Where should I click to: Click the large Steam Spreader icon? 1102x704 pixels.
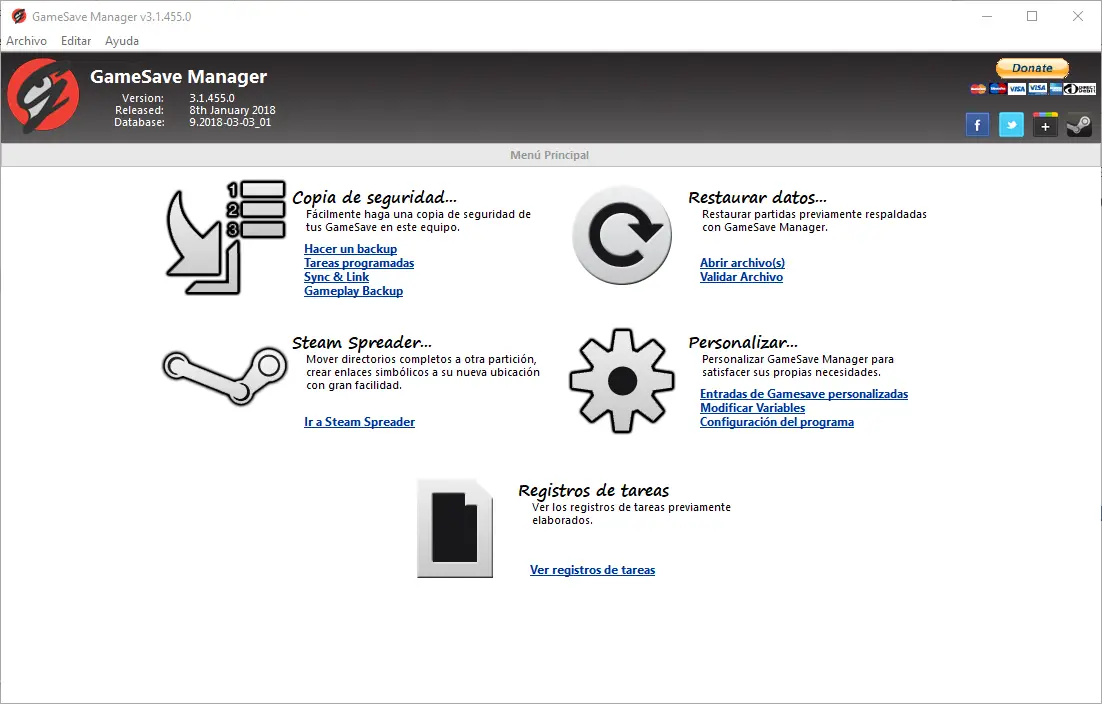[225, 376]
